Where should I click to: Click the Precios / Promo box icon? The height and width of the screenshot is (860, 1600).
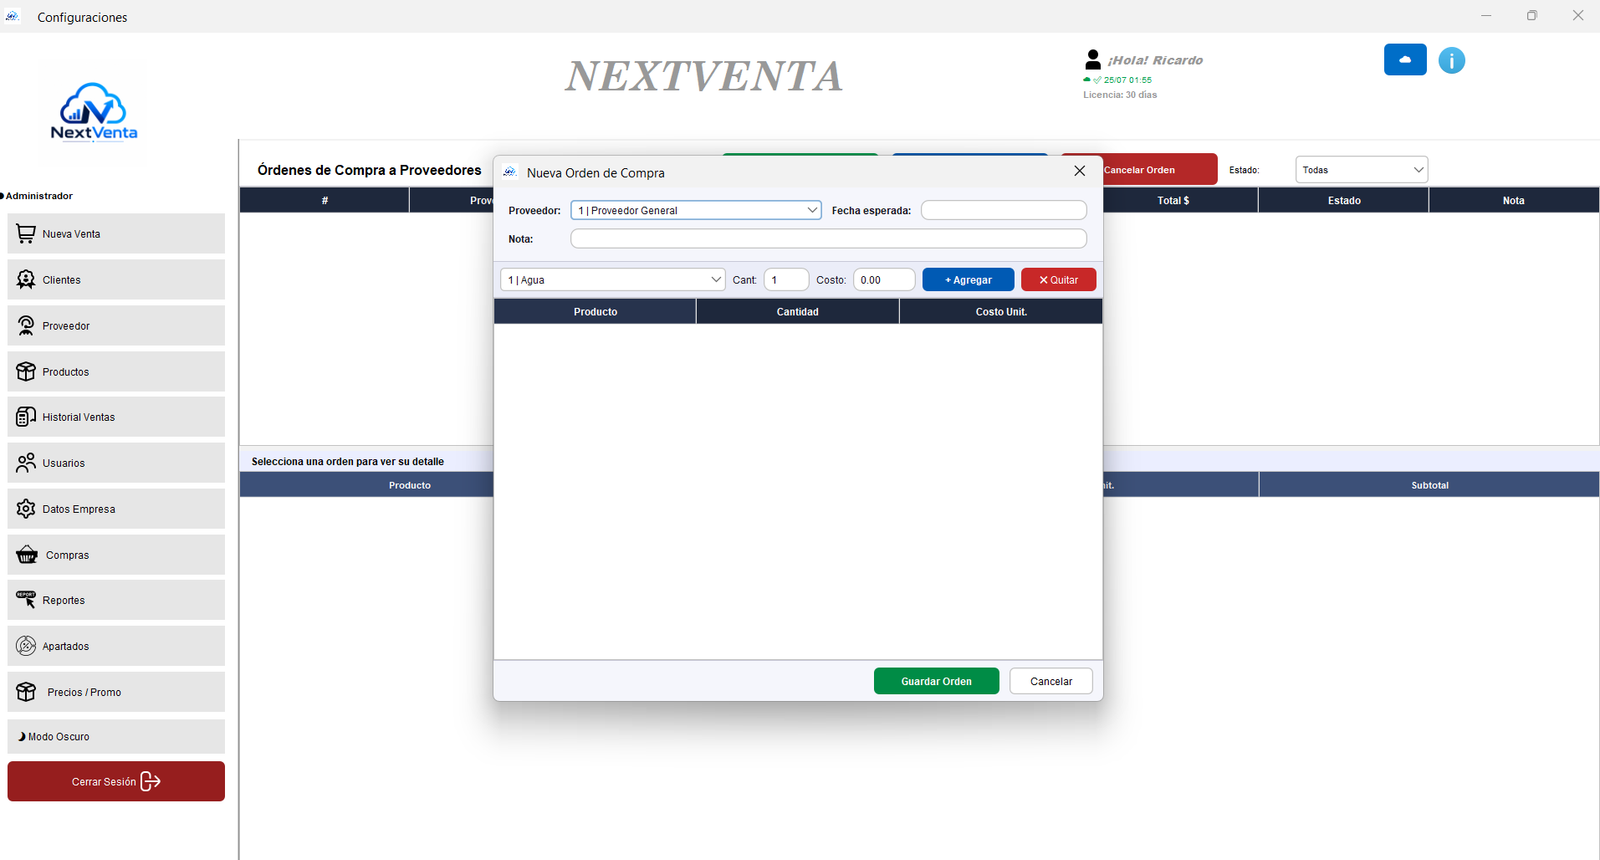coord(26,692)
